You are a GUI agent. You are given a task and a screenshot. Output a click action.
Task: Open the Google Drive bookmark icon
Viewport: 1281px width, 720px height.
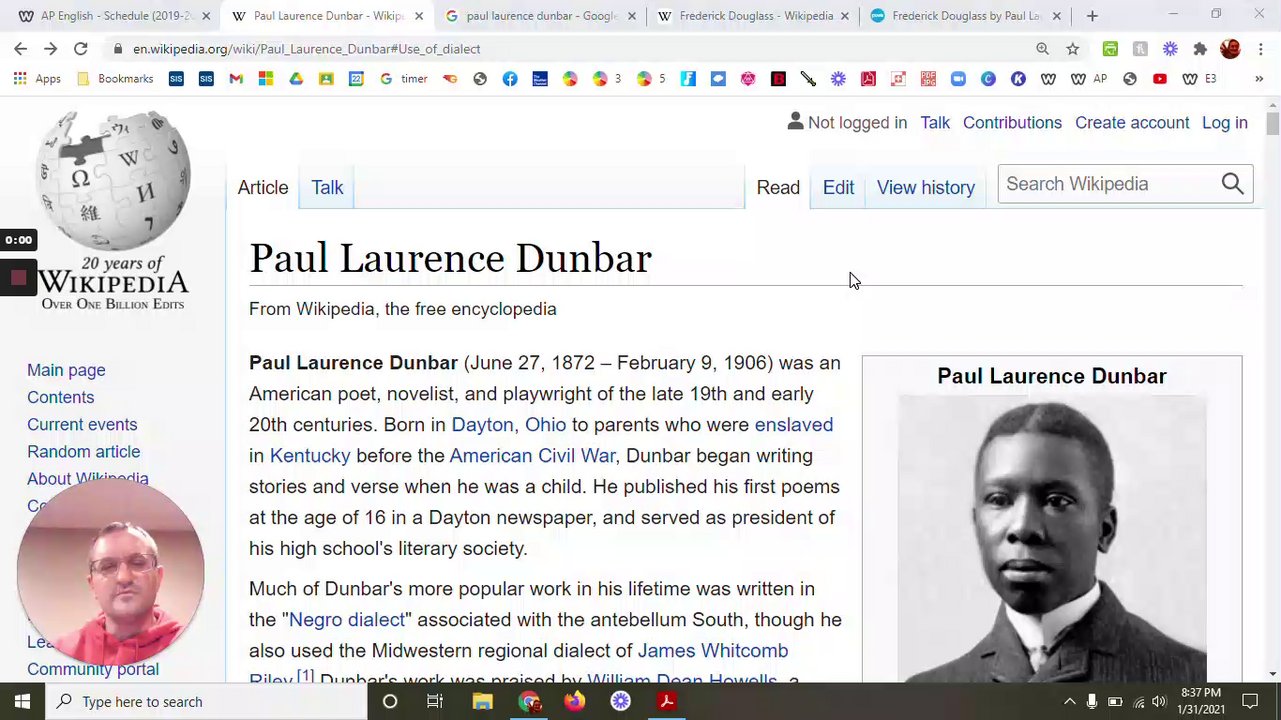click(x=296, y=79)
